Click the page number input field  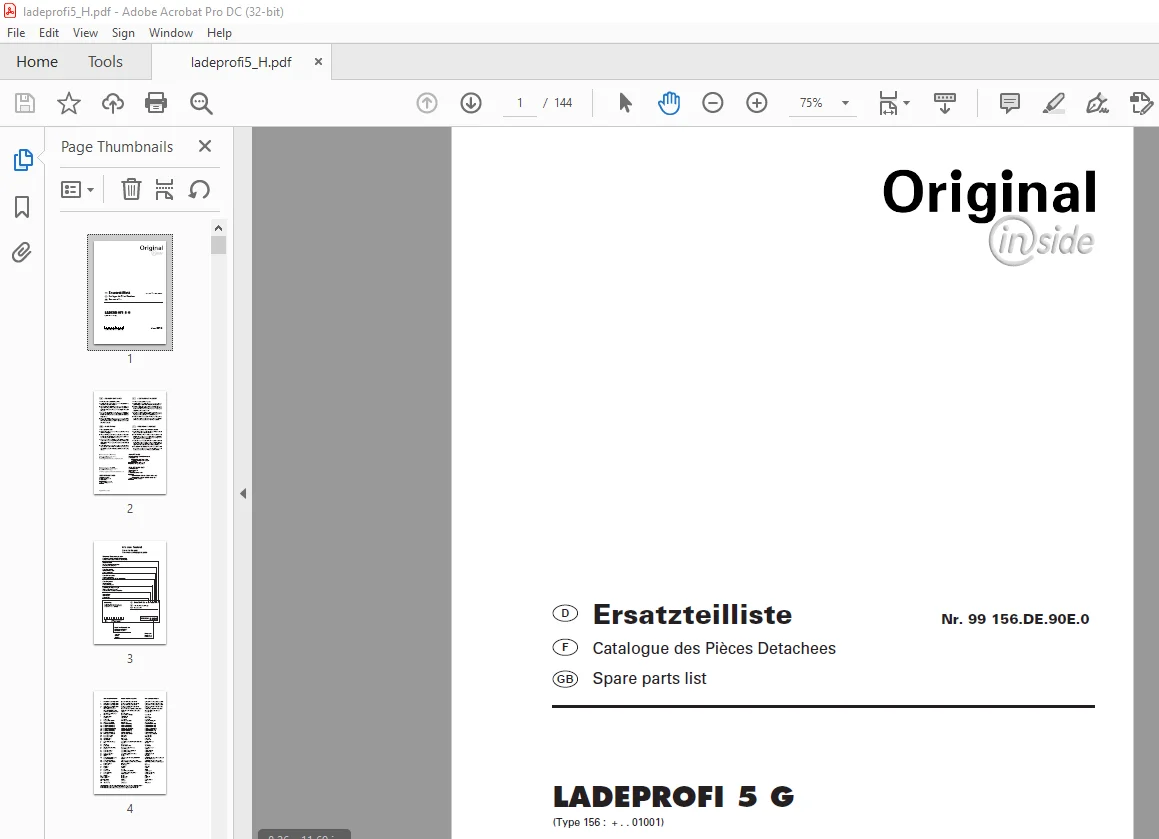pyautogui.click(x=520, y=103)
